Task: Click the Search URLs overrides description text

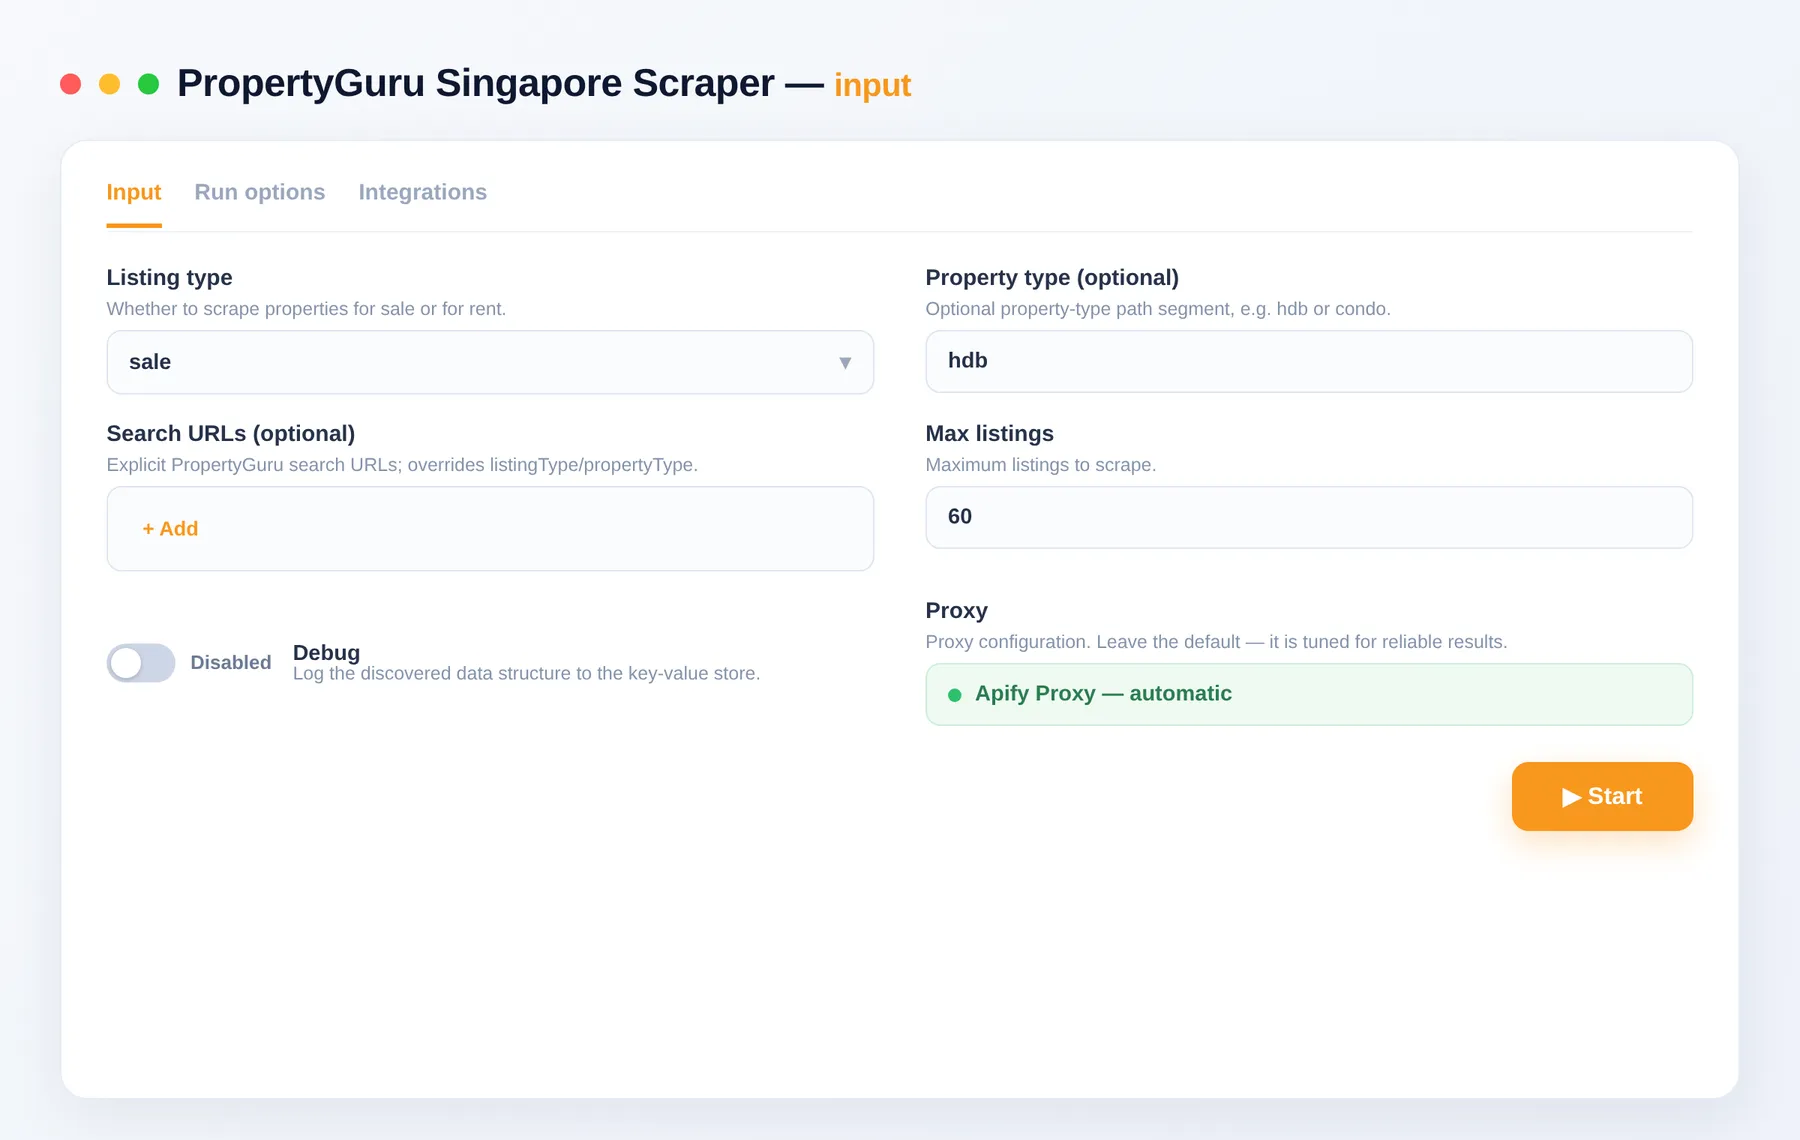Action: [x=402, y=465]
